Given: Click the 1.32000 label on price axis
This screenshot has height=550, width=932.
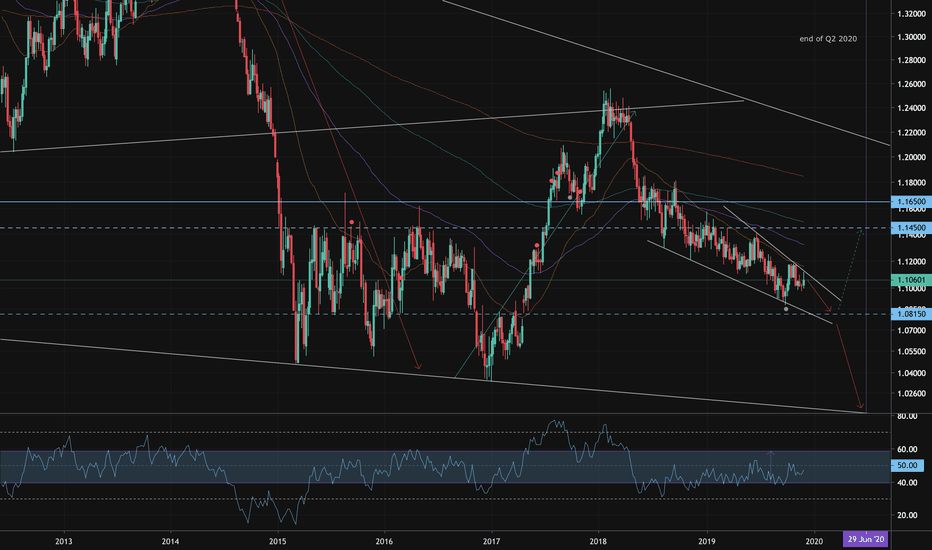Looking at the screenshot, I should click(909, 14).
